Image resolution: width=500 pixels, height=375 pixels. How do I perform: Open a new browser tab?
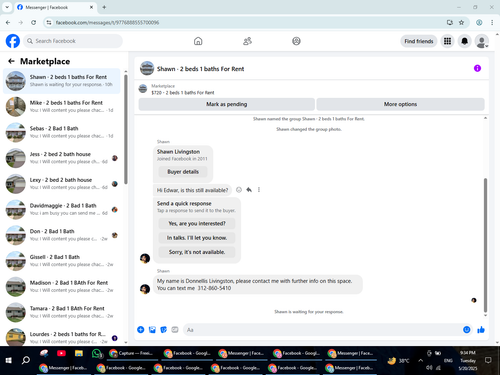pos(104,7)
